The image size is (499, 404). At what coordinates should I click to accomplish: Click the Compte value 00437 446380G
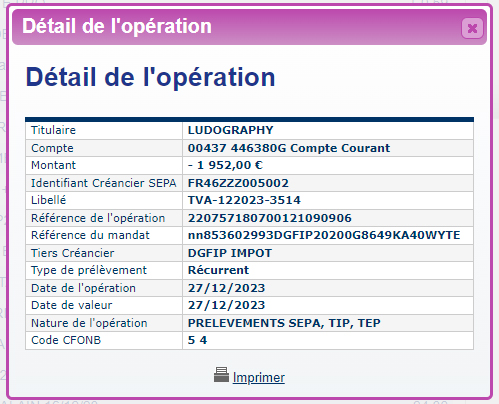pos(289,148)
